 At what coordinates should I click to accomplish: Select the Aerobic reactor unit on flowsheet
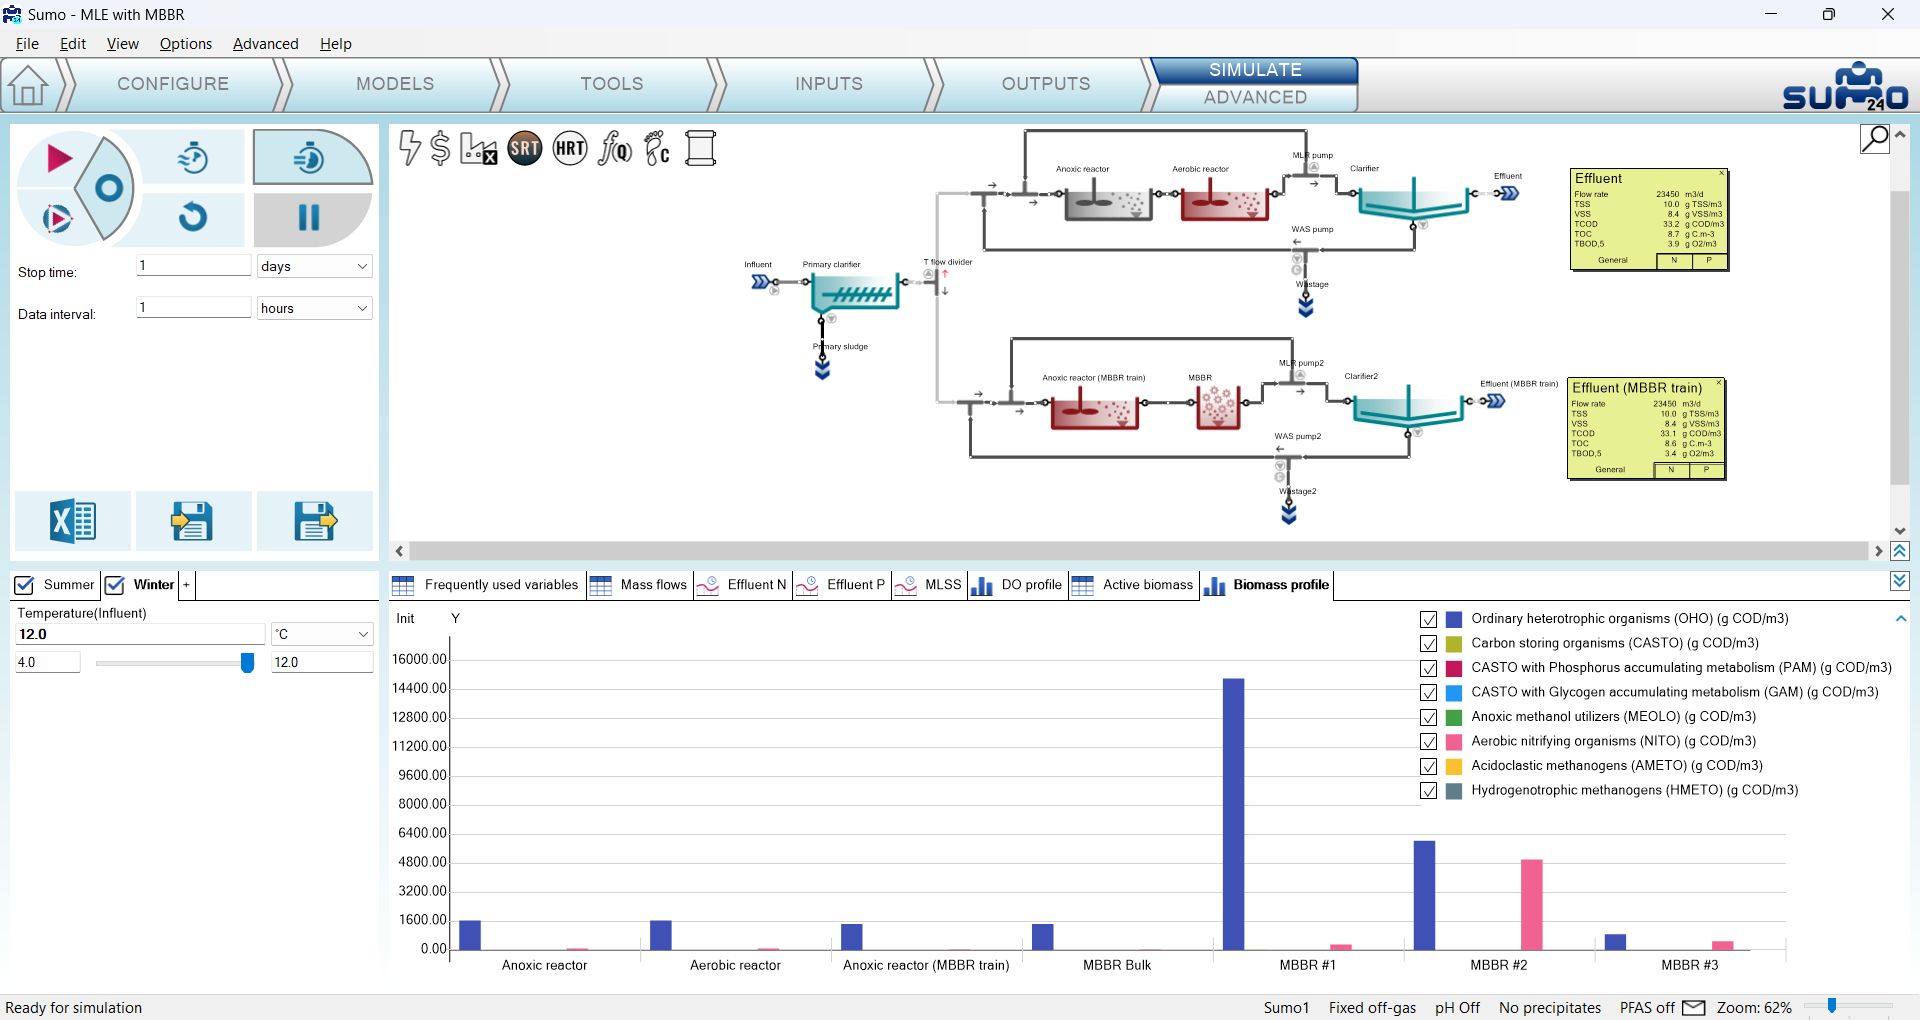1224,201
